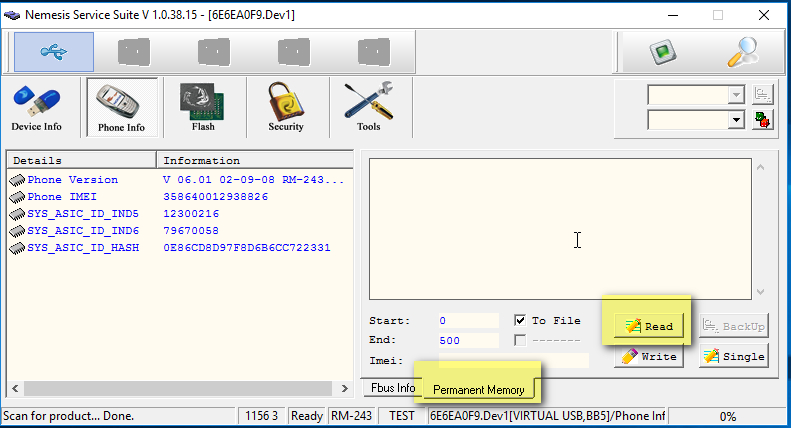Open the Flash section
Screen dimensions: 791x428
(x=203, y=108)
